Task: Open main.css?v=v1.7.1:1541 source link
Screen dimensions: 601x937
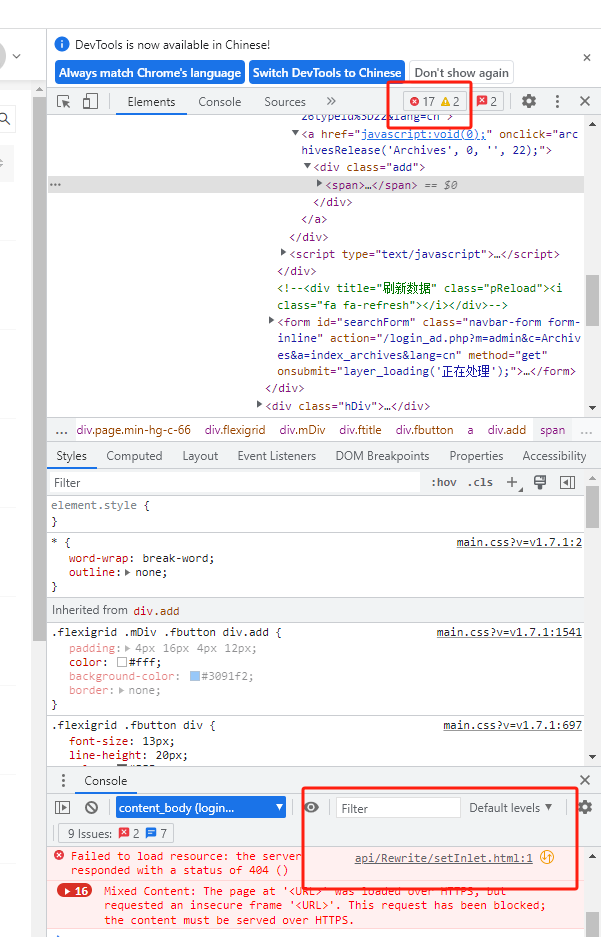Action: point(509,632)
